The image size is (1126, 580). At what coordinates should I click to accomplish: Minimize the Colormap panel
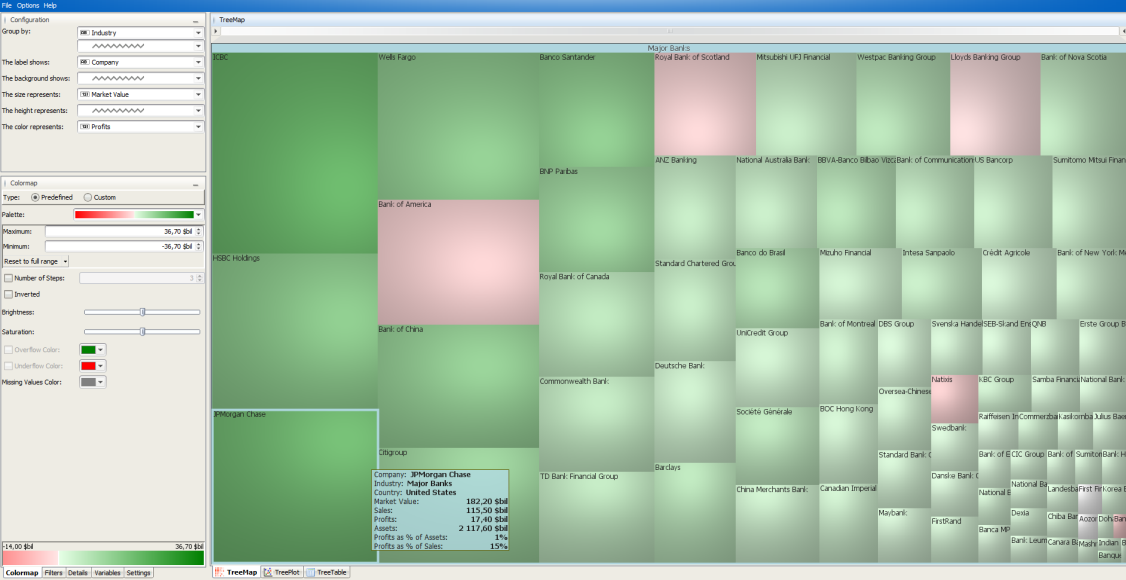click(195, 184)
